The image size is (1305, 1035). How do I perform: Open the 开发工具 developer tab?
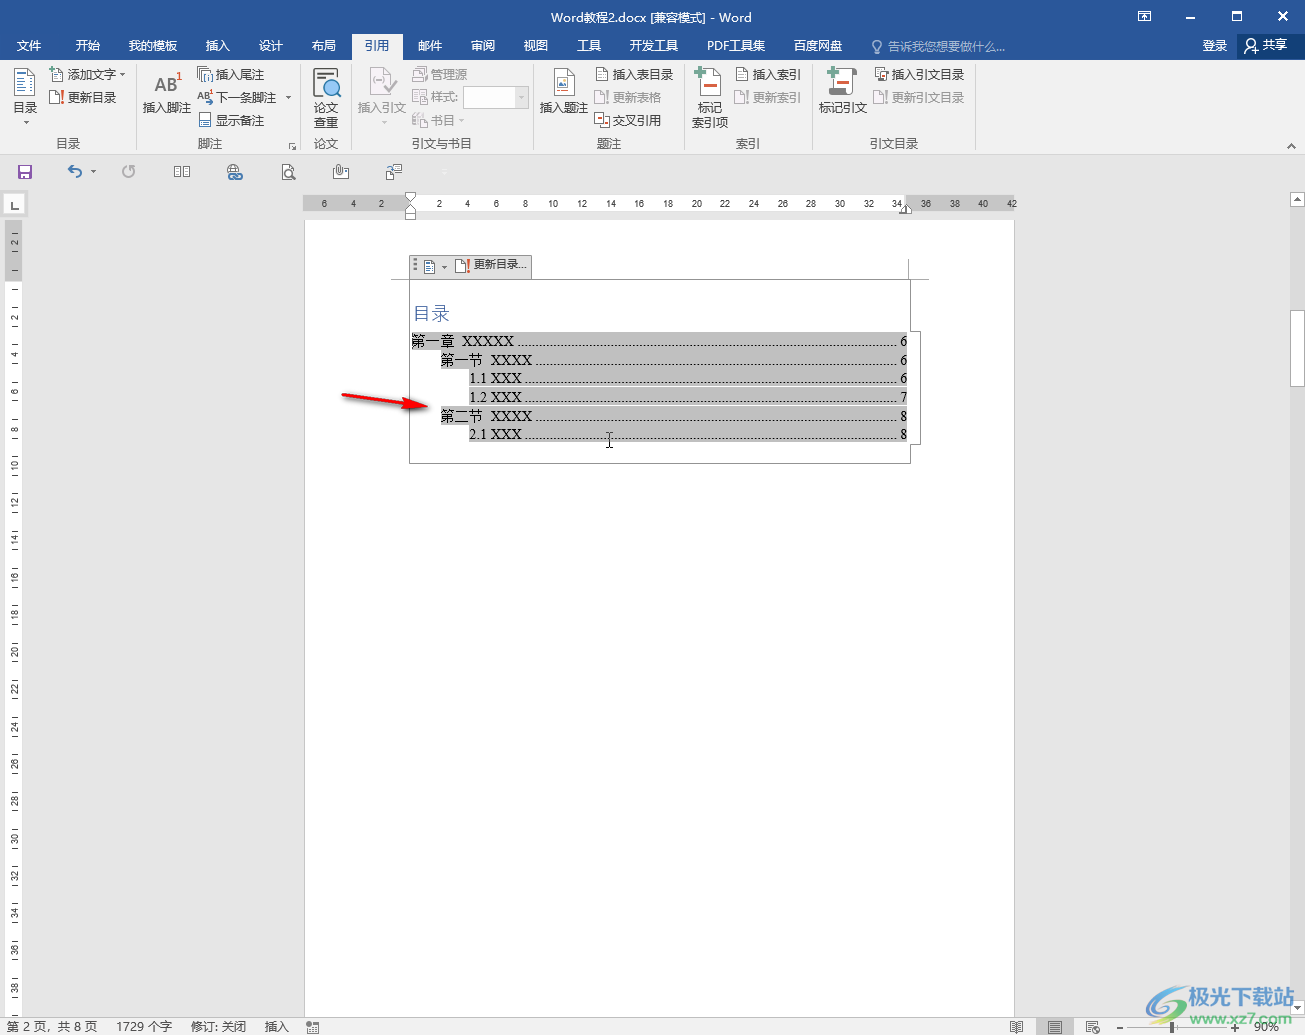[x=654, y=46]
